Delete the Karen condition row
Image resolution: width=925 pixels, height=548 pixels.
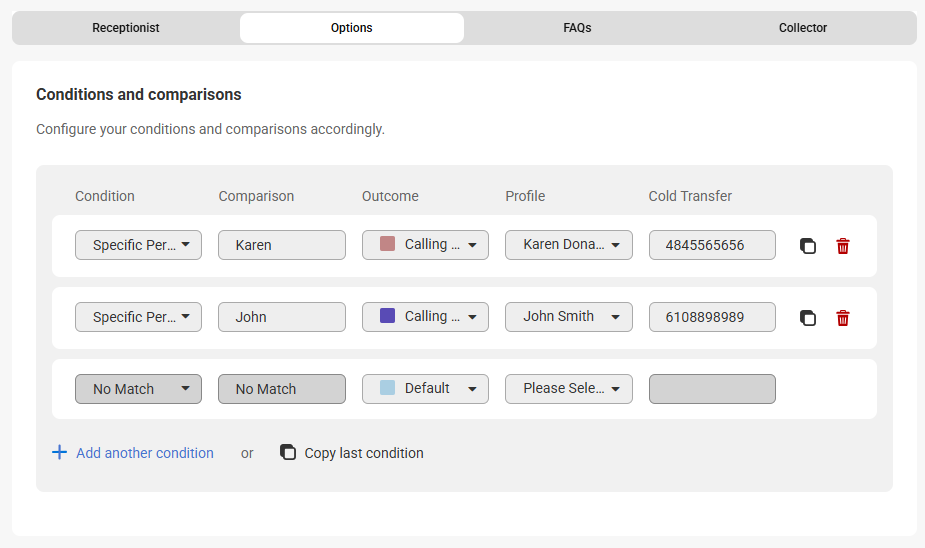click(x=843, y=246)
